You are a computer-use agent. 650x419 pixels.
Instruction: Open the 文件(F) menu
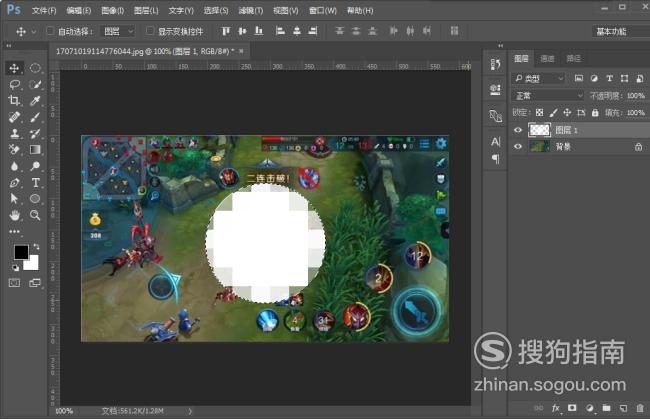click(x=44, y=10)
